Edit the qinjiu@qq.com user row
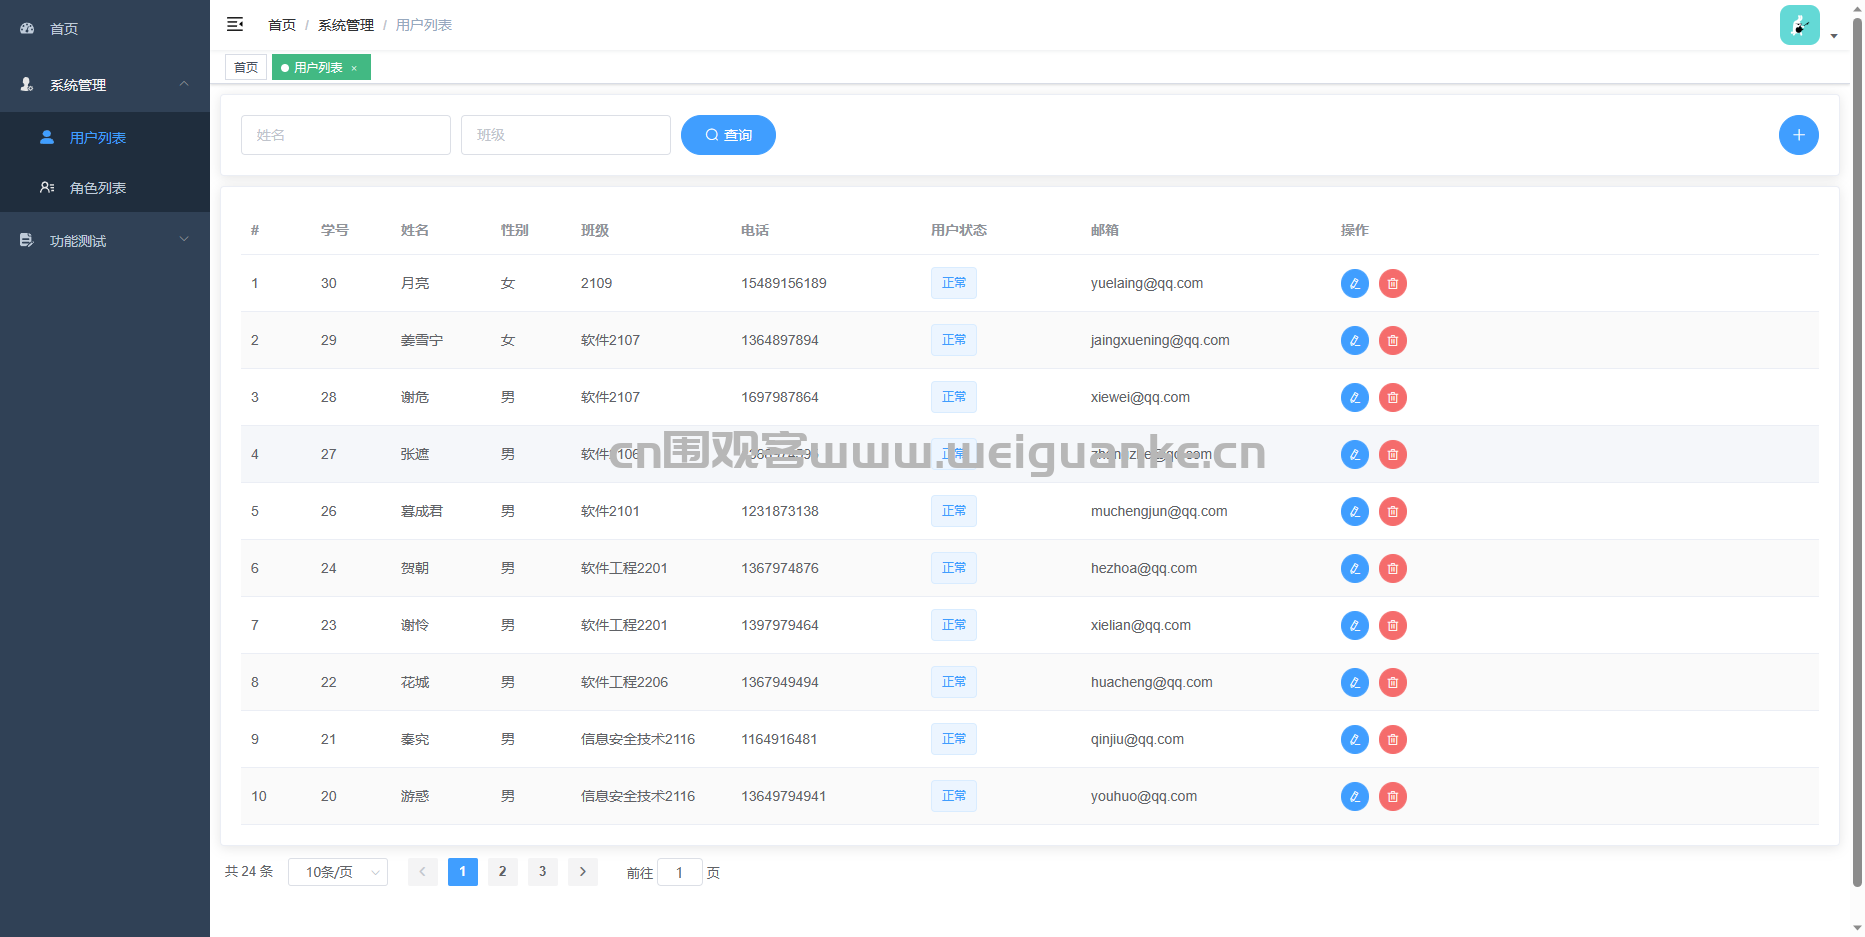Viewport: 1865px width, 937px height. pyautogui.click(x=1354, y=739)
